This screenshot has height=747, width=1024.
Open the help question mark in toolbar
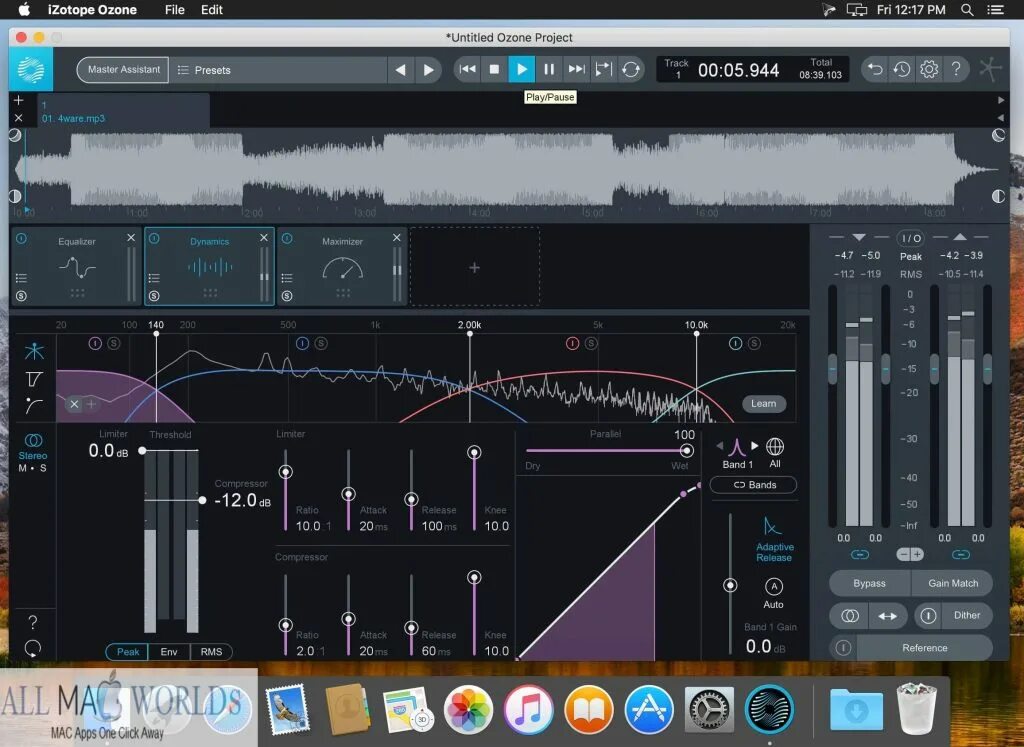pos(955,69)
